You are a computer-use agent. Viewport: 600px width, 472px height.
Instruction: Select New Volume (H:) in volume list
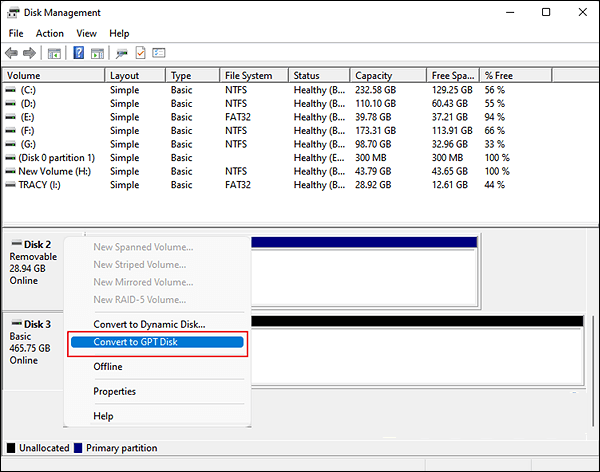pyautogui.click(x=54, y=171)
